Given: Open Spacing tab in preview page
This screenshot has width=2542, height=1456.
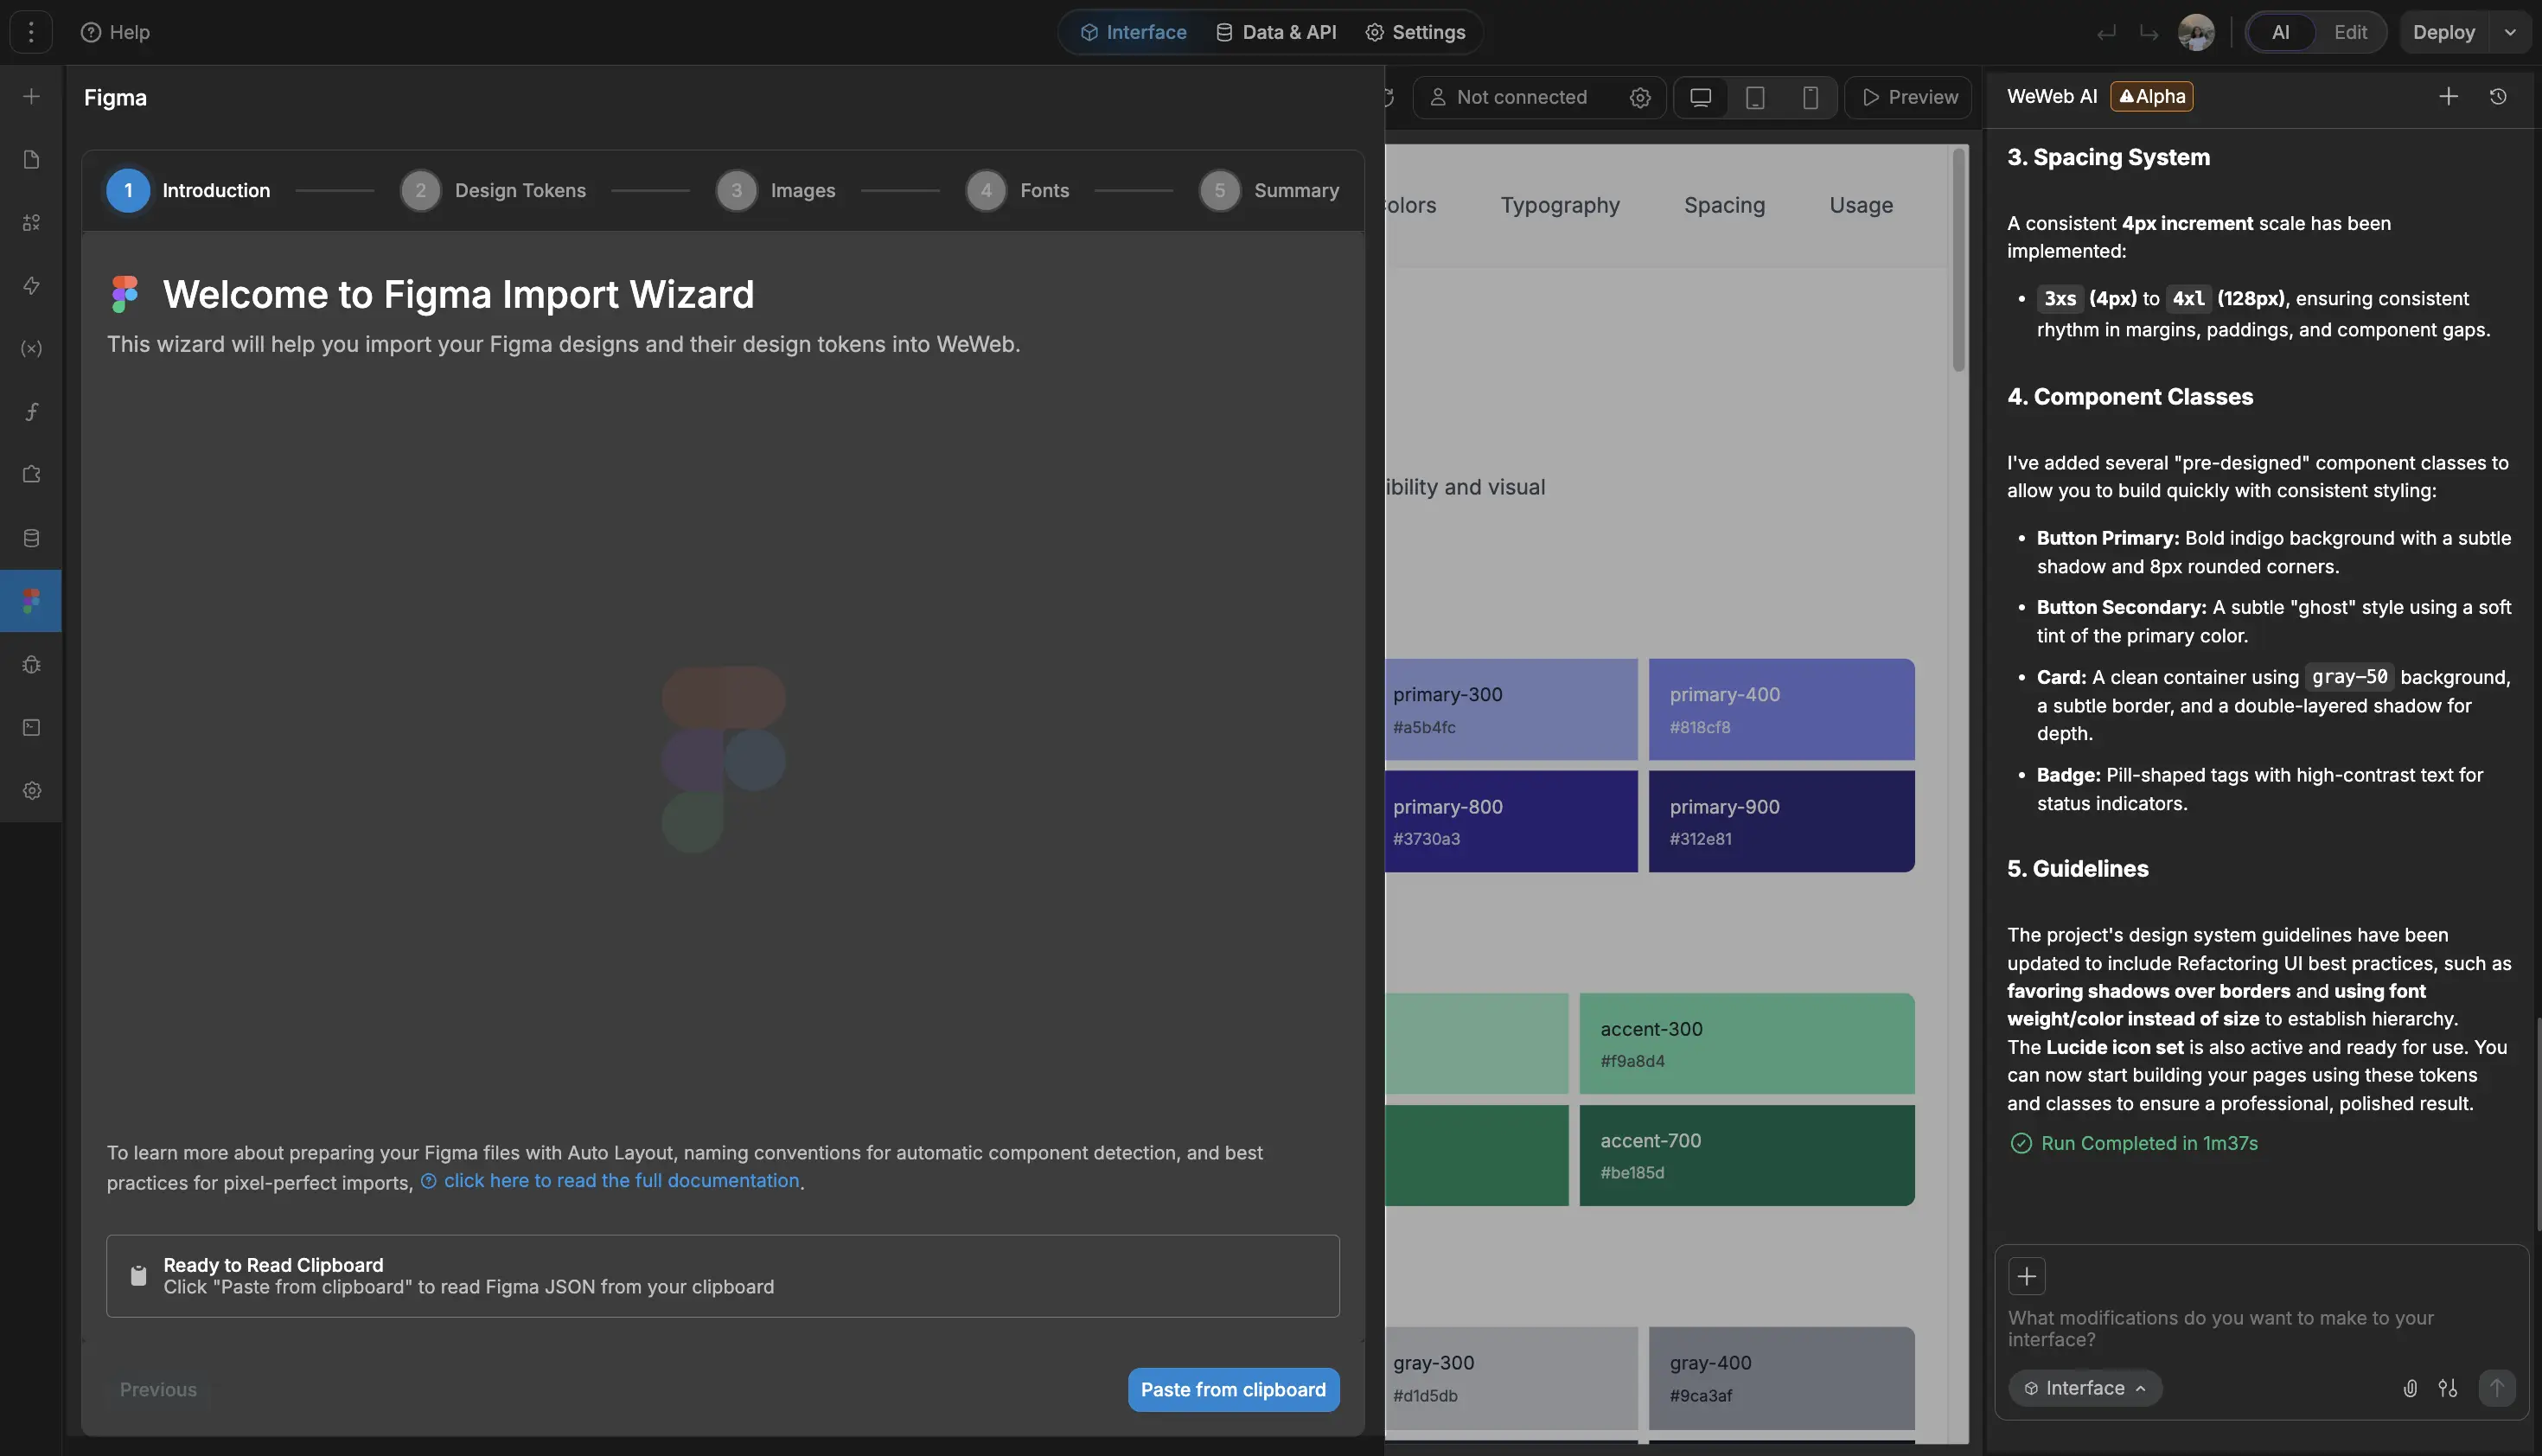Looking at the screenshot, I should [1724, 205].
